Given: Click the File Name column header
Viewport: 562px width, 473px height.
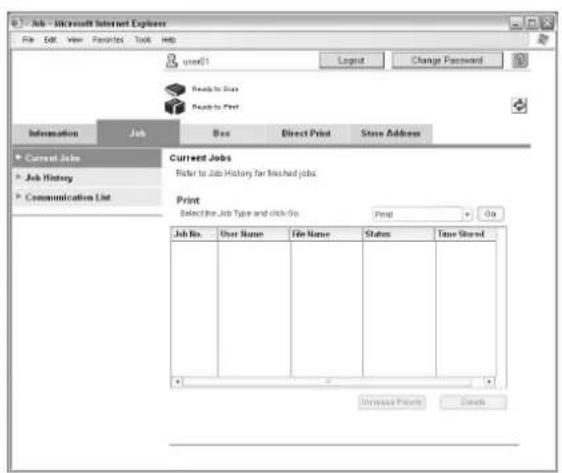Looking at the screenshot, I should (x=326, y=234).
